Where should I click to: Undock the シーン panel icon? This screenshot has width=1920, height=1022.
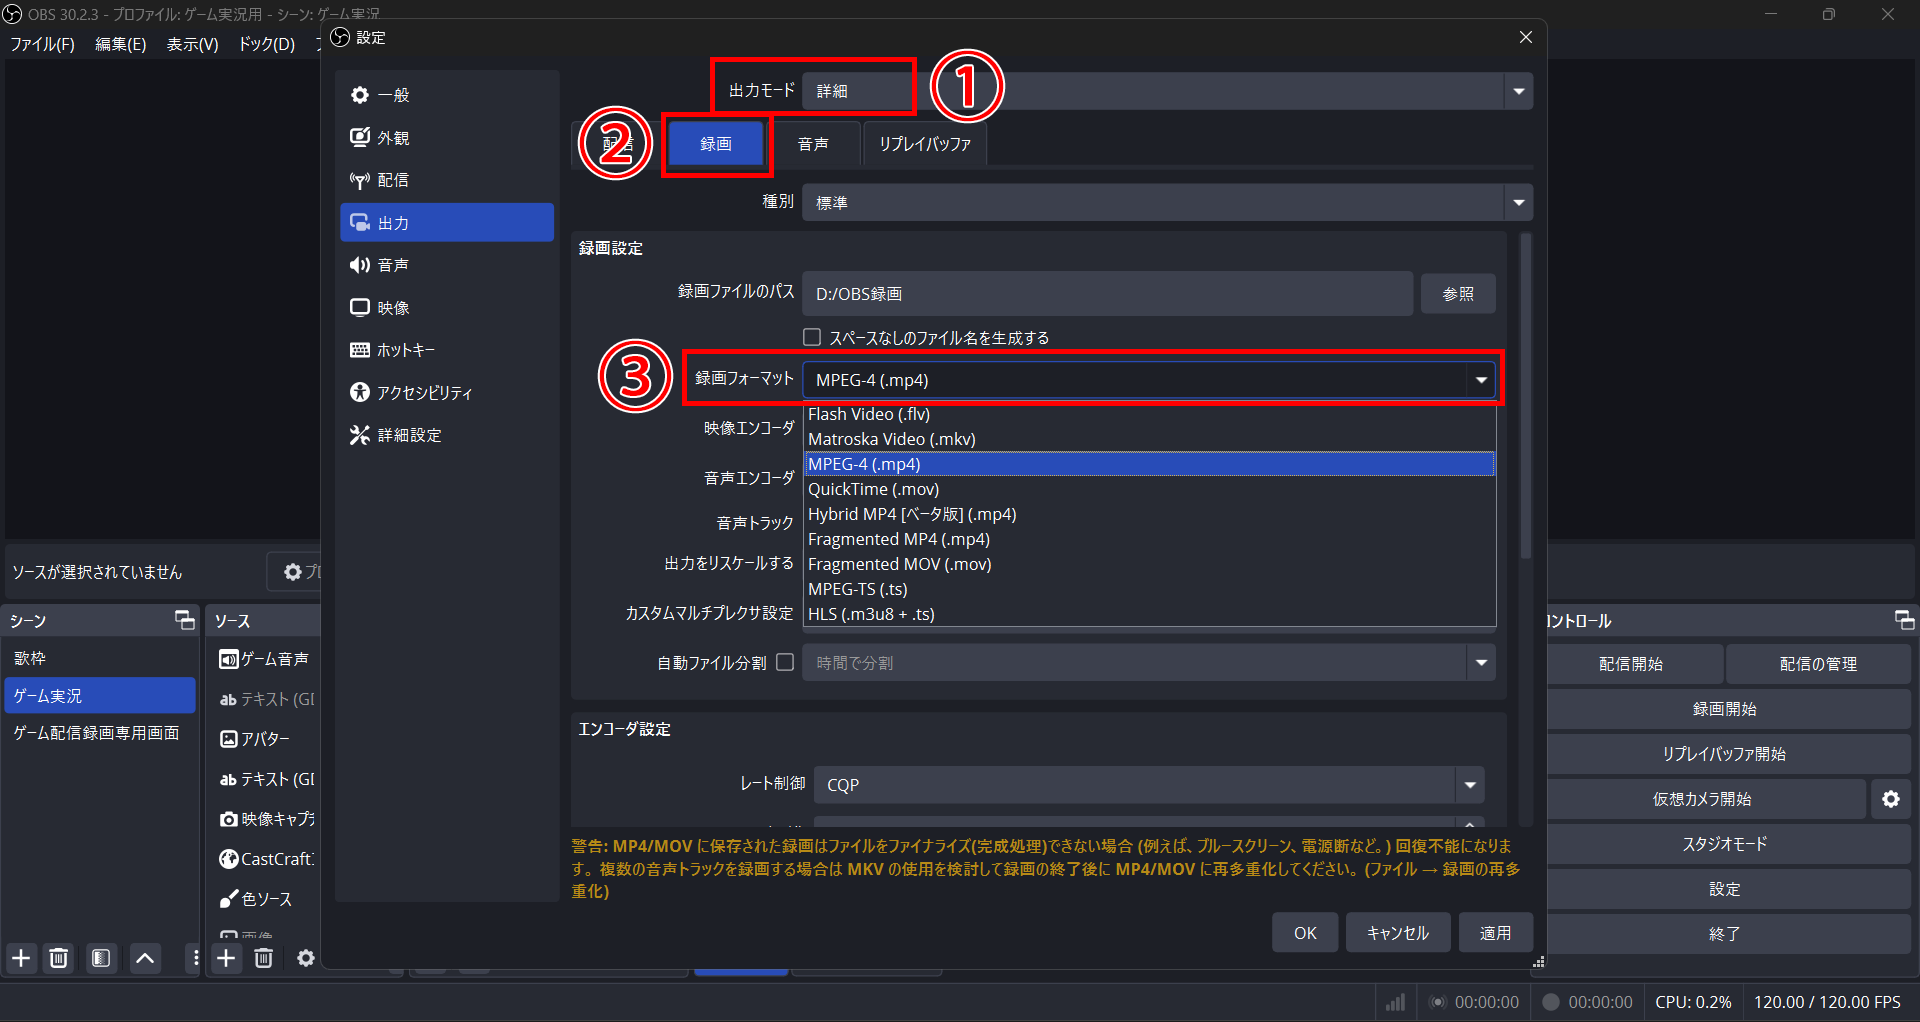[x=185, y=620]
